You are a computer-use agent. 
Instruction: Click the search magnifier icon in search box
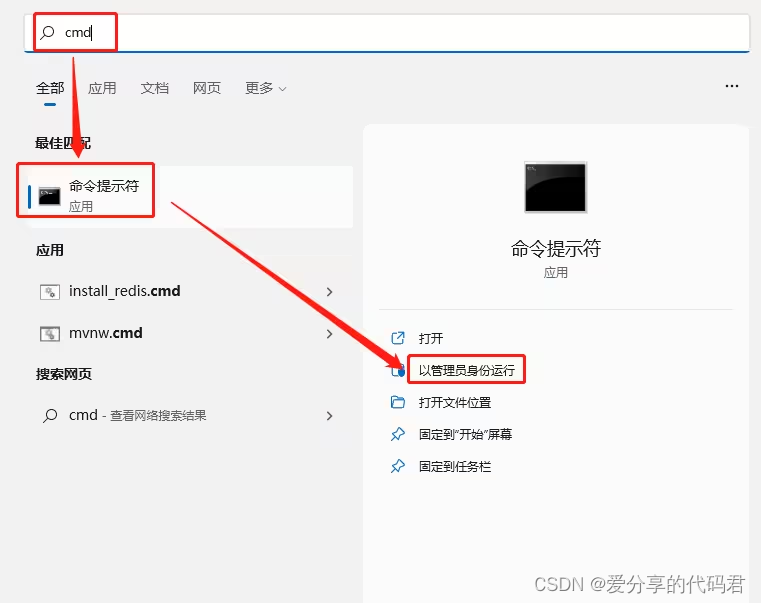coord(48,33)
